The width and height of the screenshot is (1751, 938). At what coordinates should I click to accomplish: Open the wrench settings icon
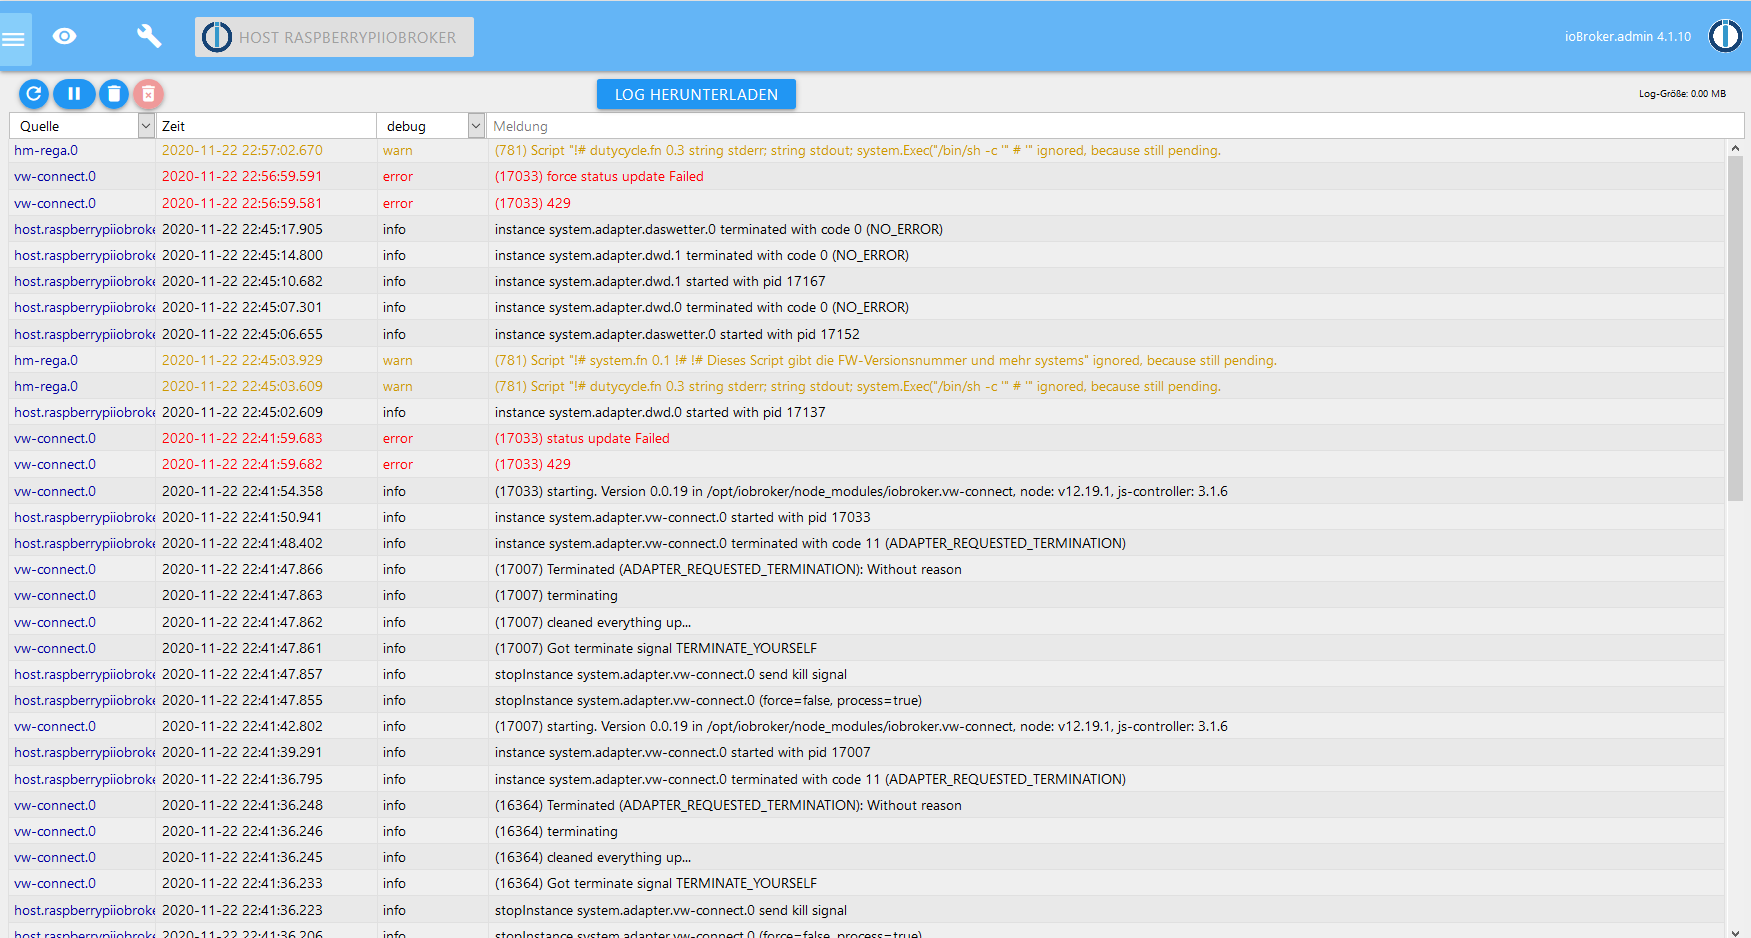[x=149, y=37]
